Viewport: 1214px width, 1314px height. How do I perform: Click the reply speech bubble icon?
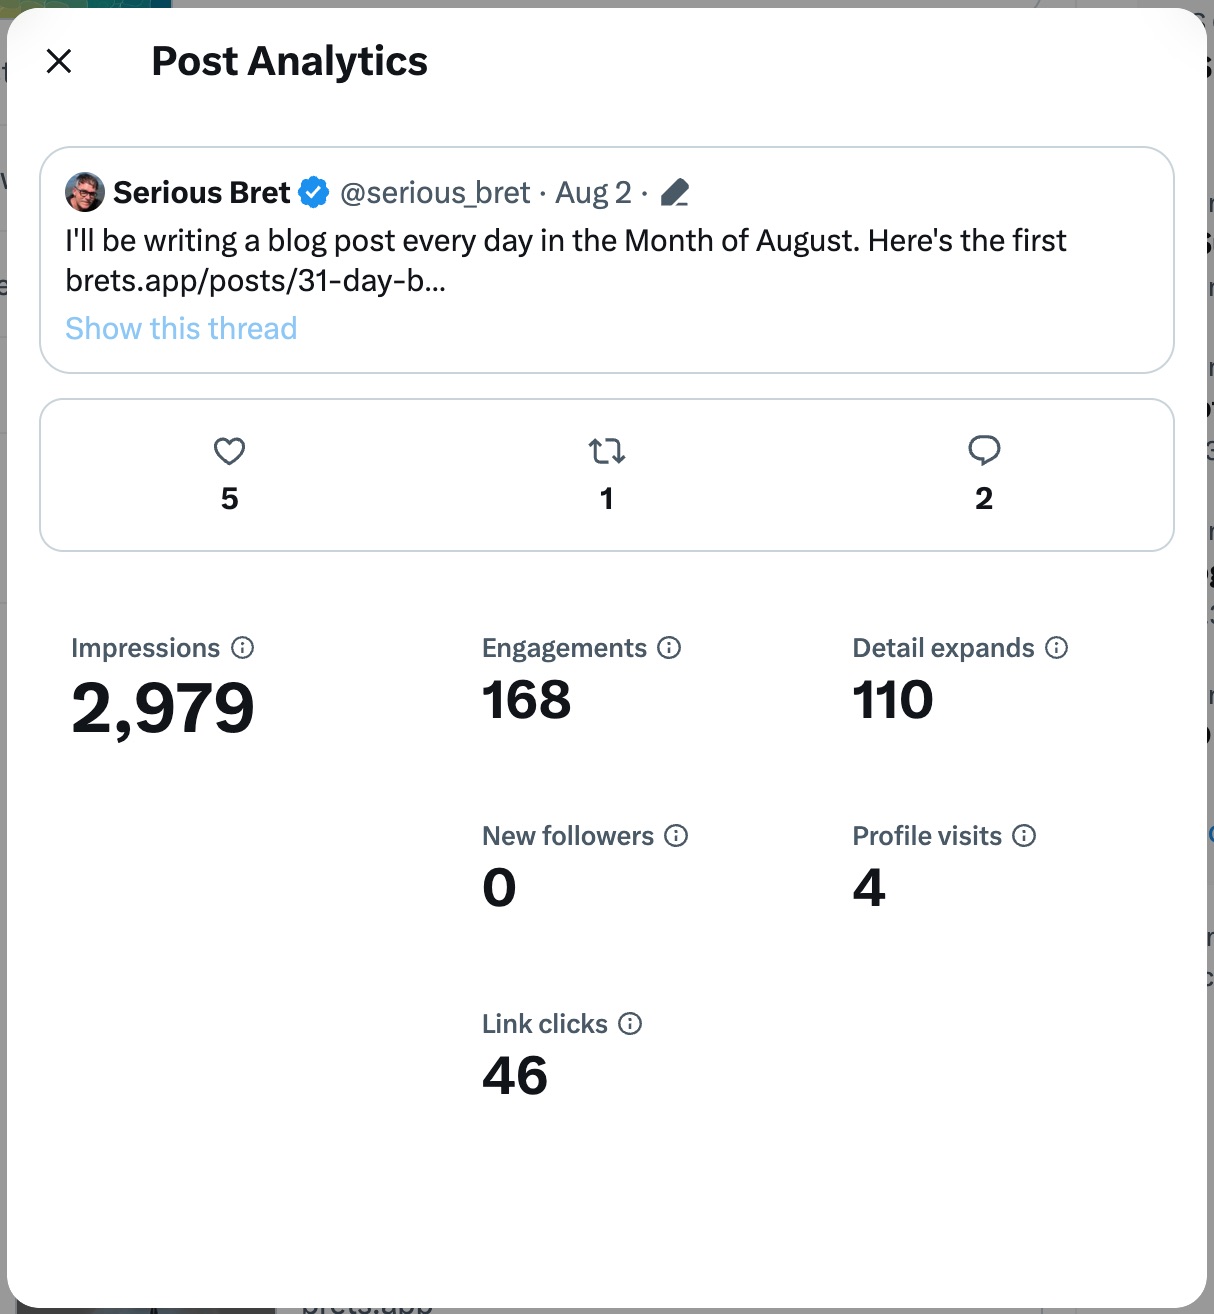(984, 451)
